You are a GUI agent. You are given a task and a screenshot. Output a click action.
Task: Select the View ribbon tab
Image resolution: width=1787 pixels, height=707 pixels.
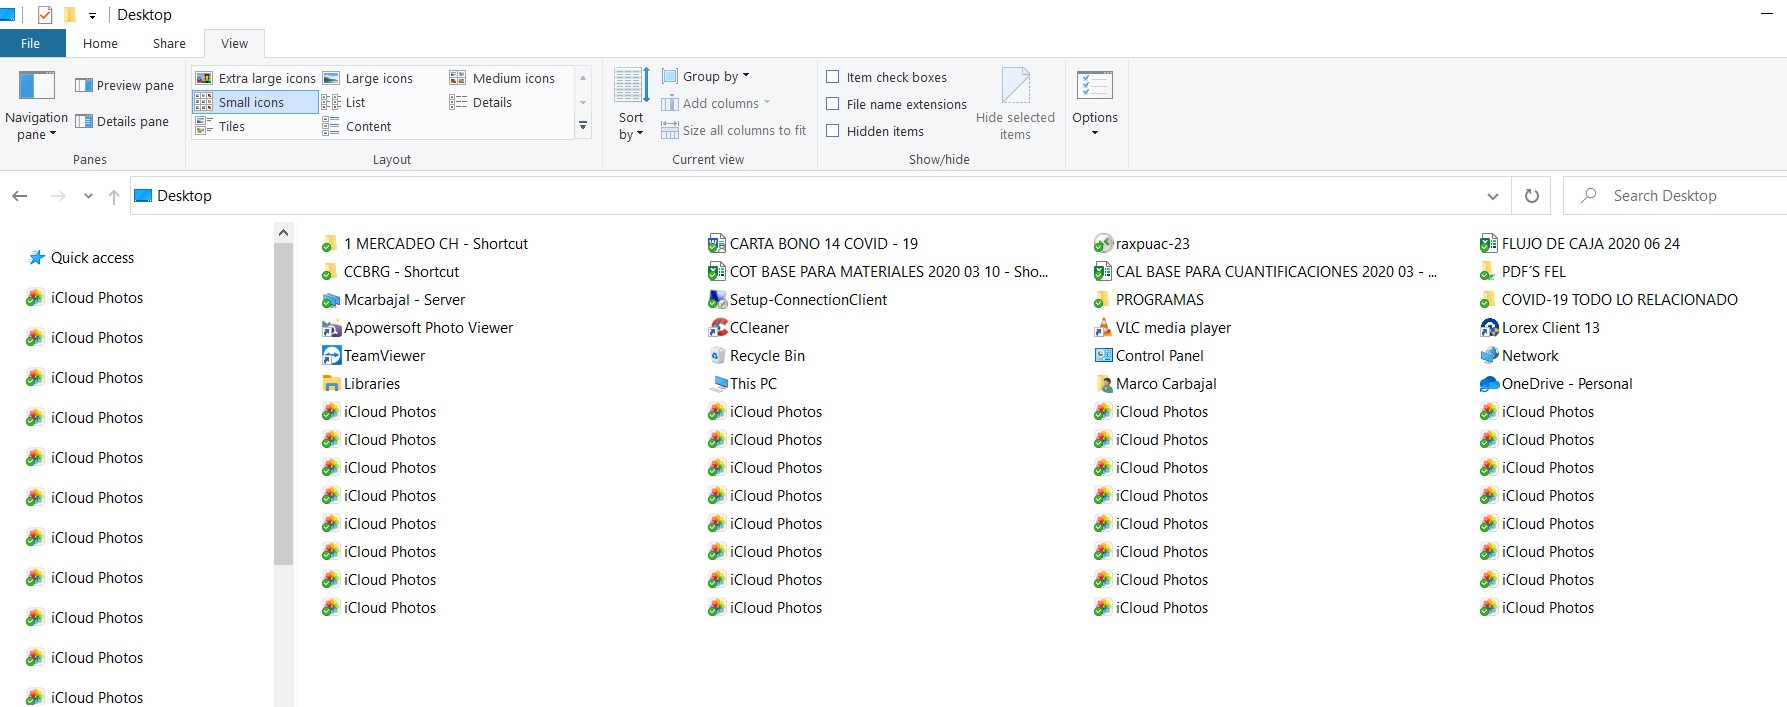coord(234,43)
